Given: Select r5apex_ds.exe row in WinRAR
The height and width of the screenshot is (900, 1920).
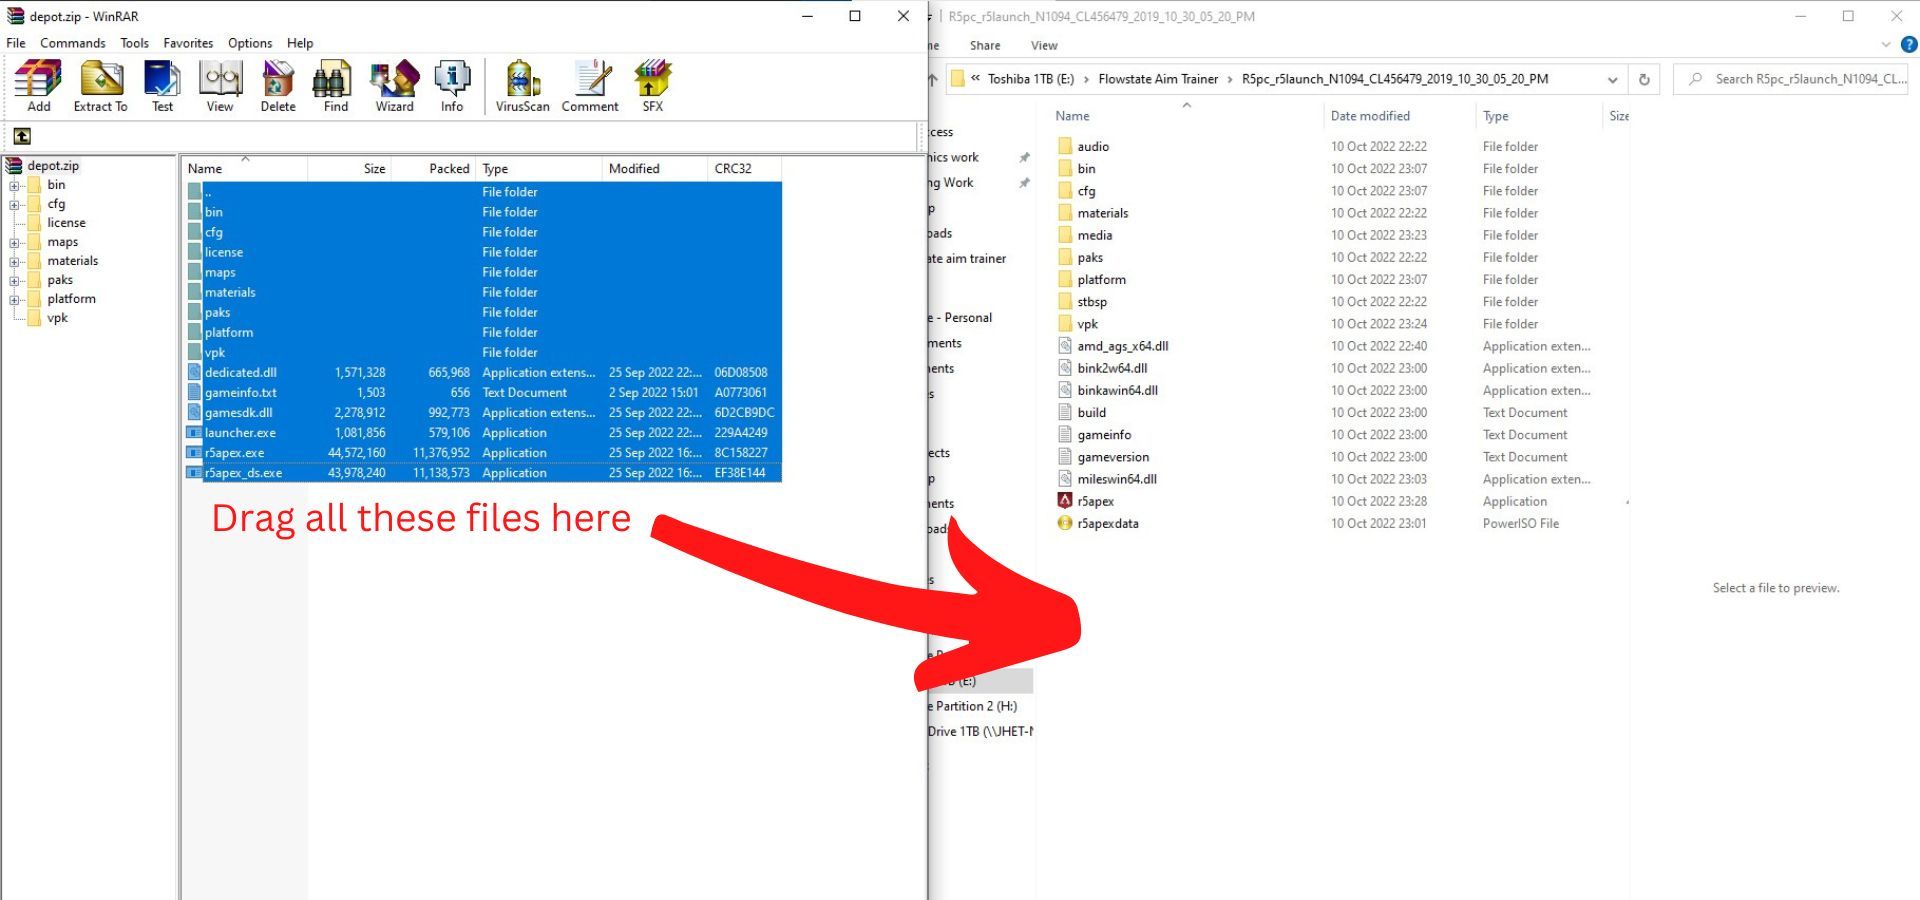Looking at the screenshot, I should click(x=483, y=473).
